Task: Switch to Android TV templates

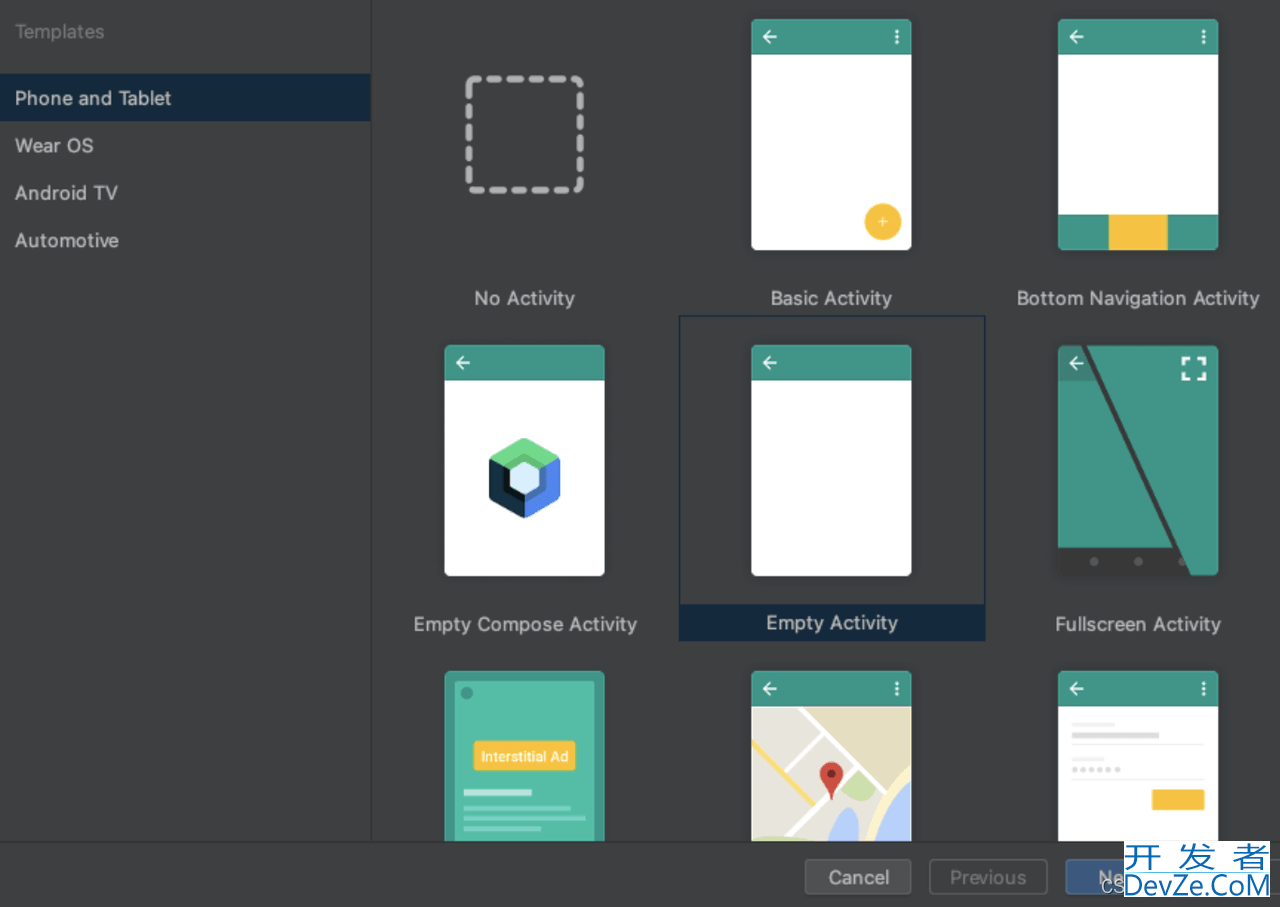Action: click(x=185, y=193)
